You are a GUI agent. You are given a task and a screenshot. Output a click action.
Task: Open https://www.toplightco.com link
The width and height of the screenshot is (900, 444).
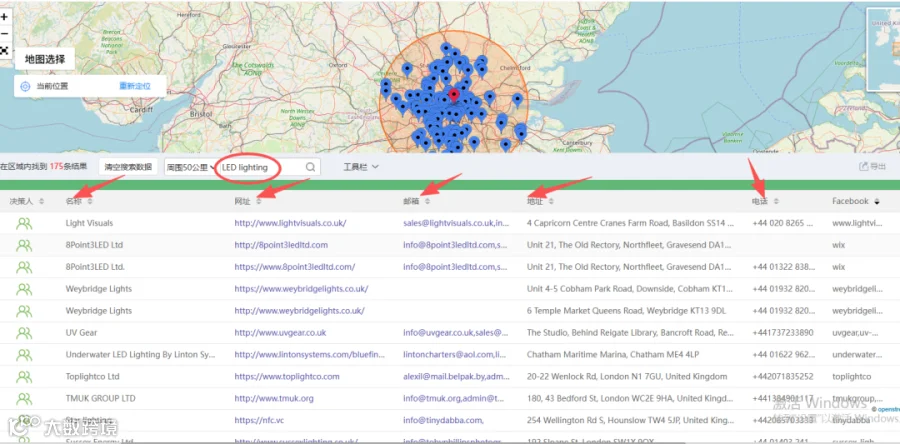coord(286,376)
